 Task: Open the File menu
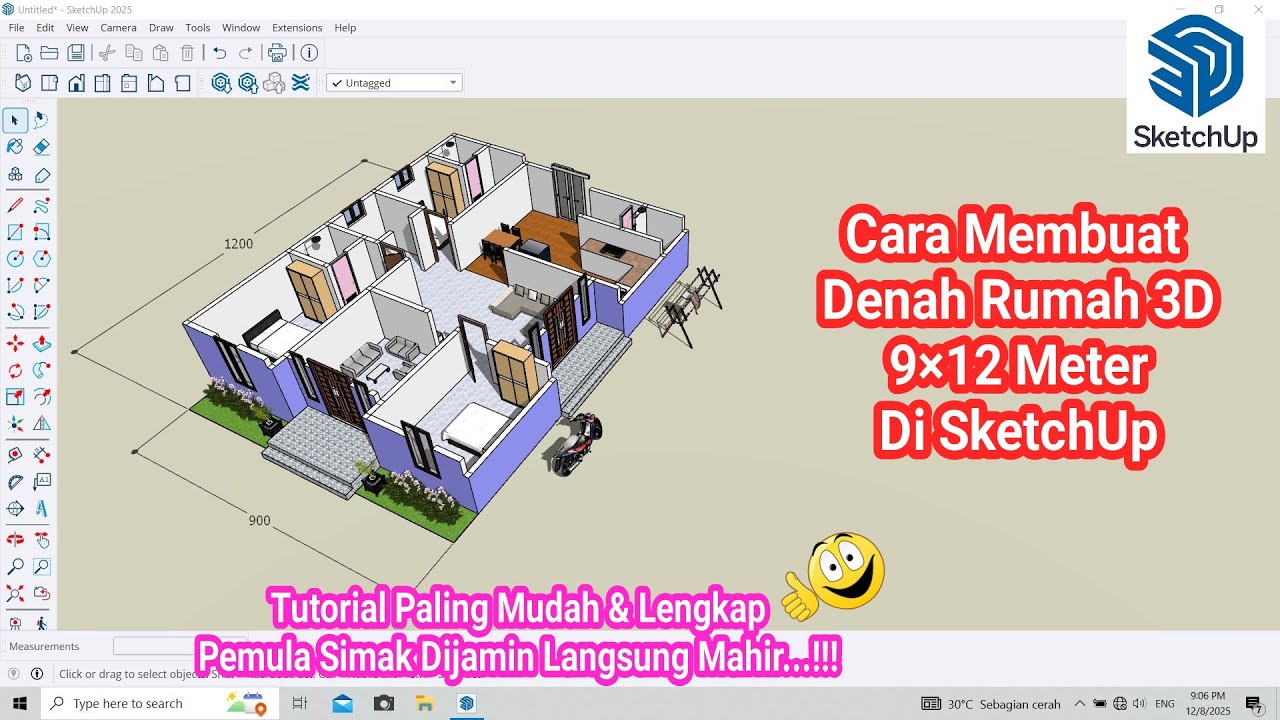tap(16, 28)
